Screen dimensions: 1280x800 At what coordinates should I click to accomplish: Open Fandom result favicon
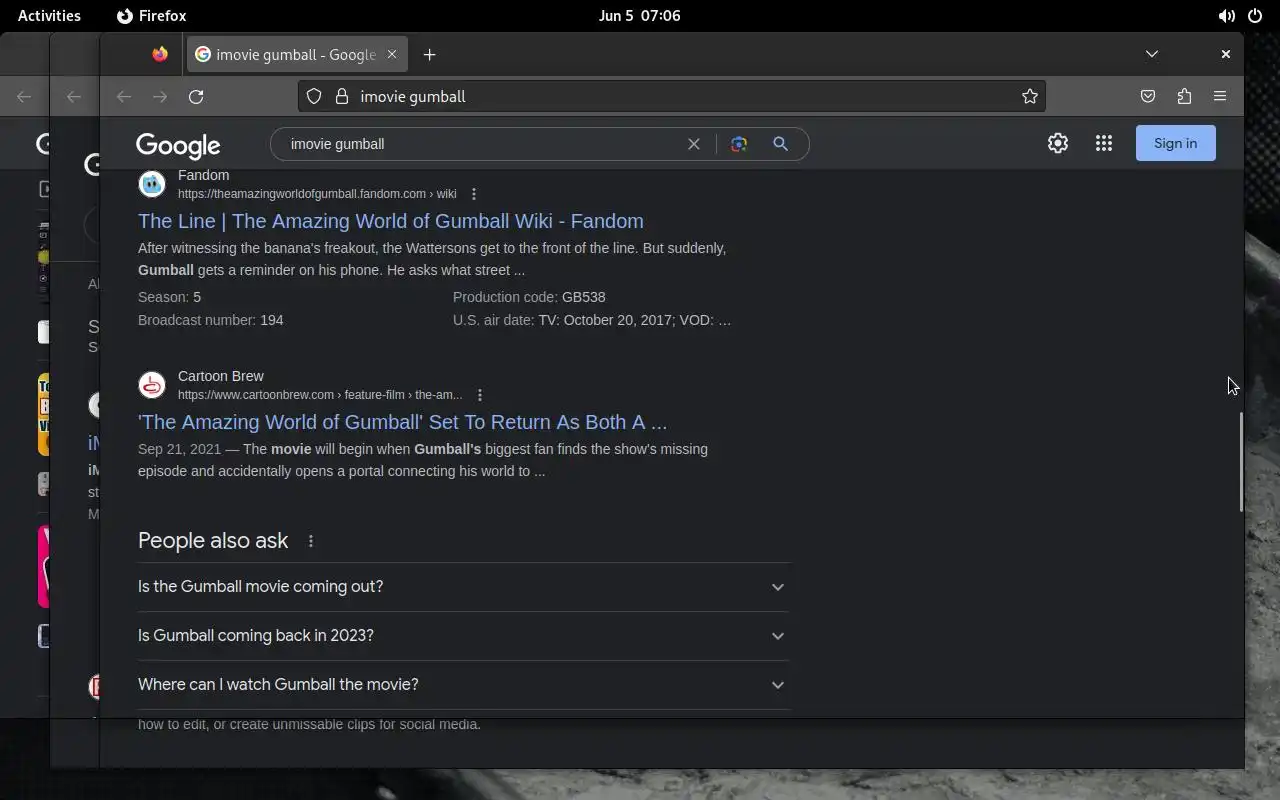click(x=152, y=184)
